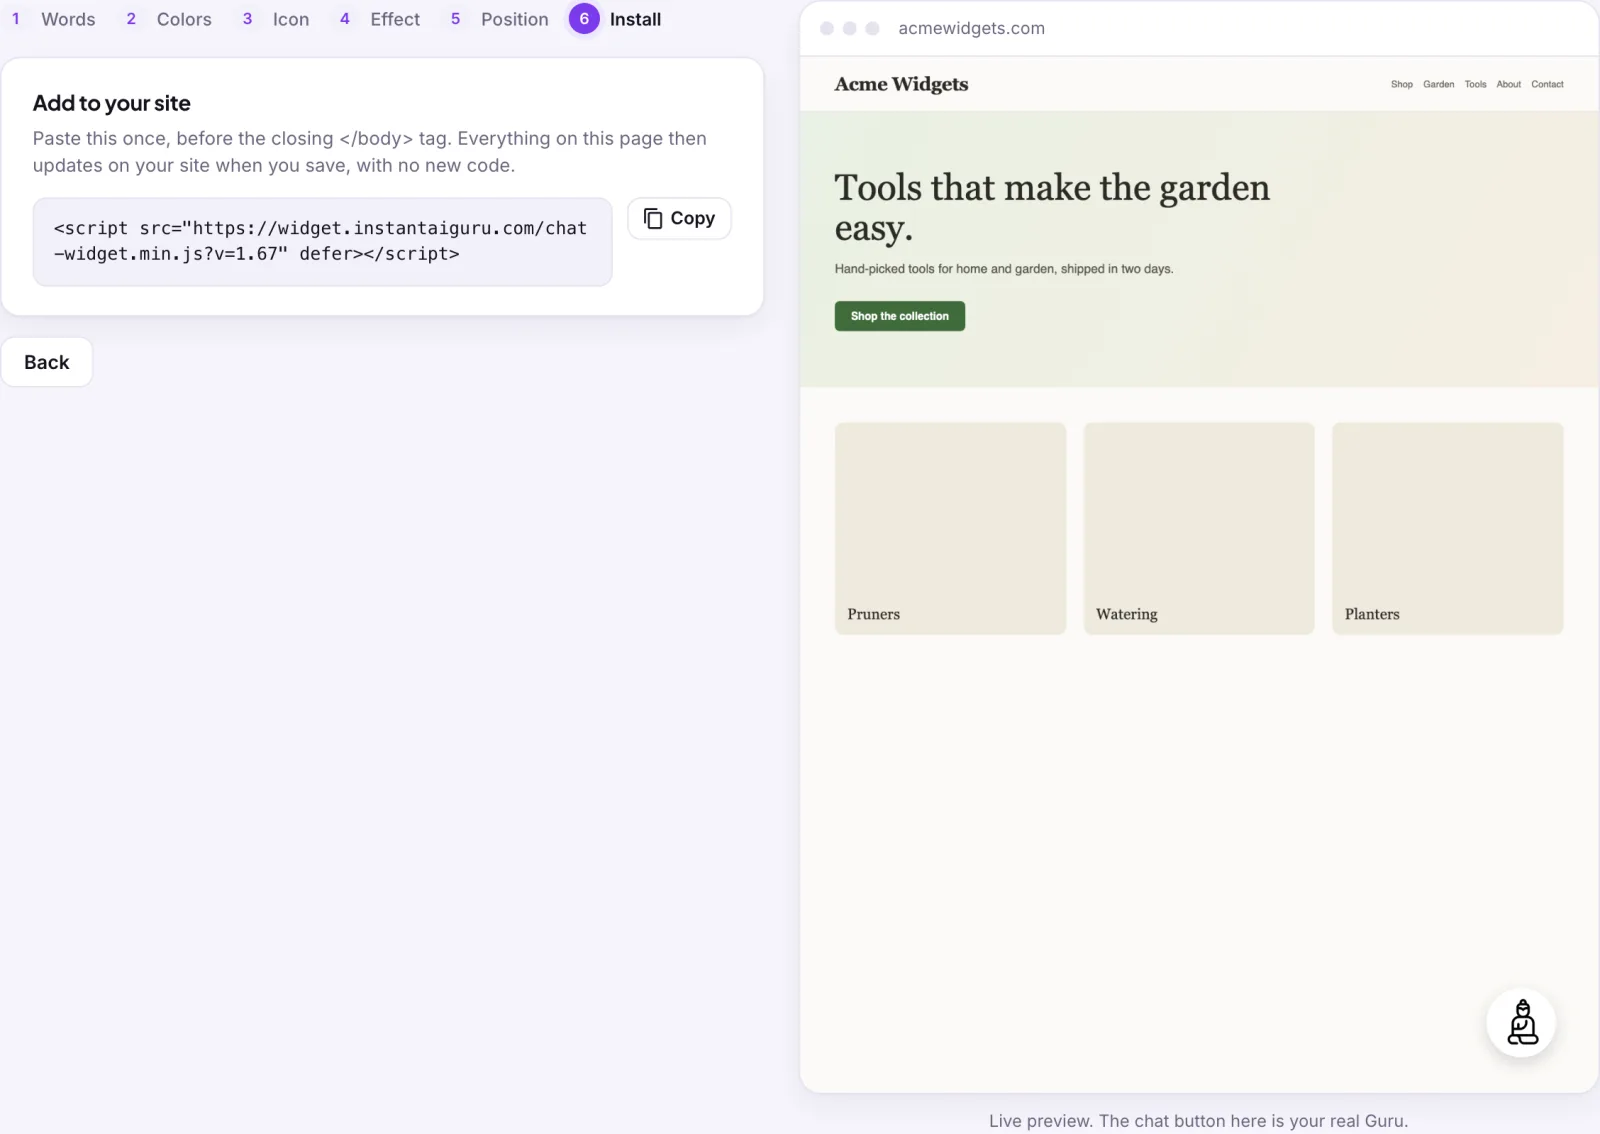Open the Shop link in preview nav
This screenshot has width=1600, height=1134.
pyautogui.click(x=1402, y=84)
